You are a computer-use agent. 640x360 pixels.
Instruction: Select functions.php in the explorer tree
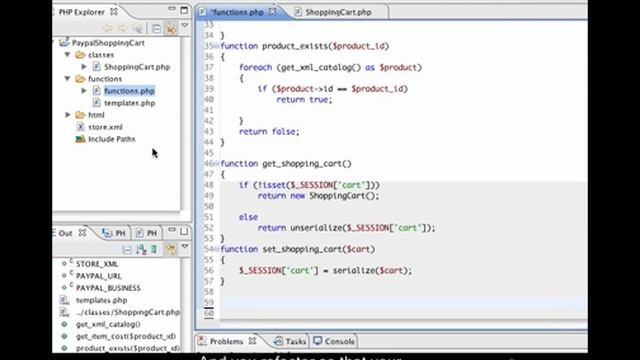(x=129, y=91)
